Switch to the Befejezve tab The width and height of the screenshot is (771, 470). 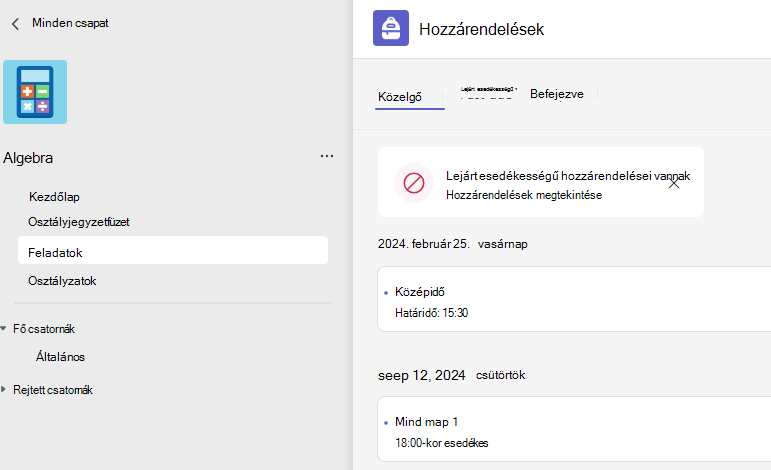point(557,94)
